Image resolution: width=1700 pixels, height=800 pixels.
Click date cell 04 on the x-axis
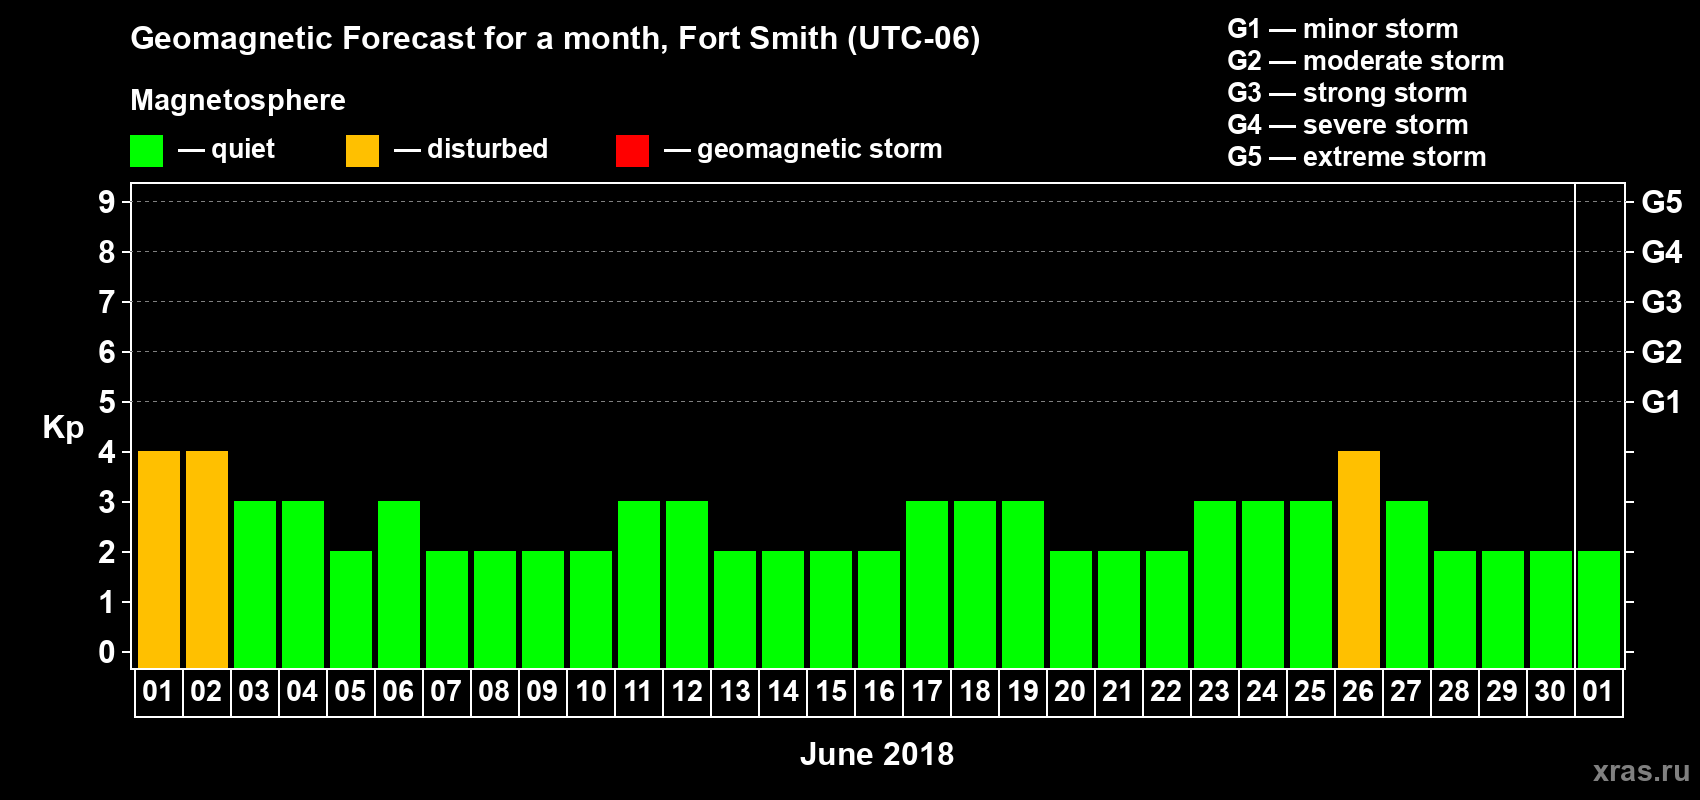click(303, 692)
